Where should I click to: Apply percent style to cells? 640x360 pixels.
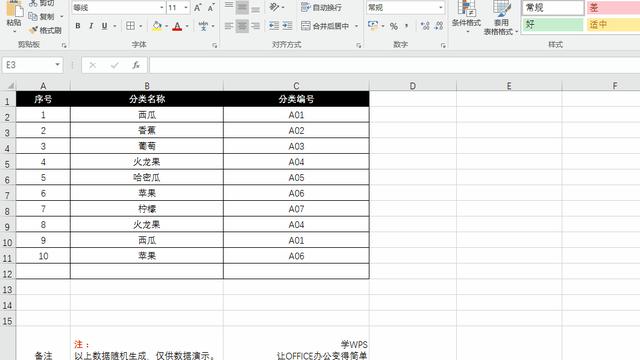coord(393,26)
